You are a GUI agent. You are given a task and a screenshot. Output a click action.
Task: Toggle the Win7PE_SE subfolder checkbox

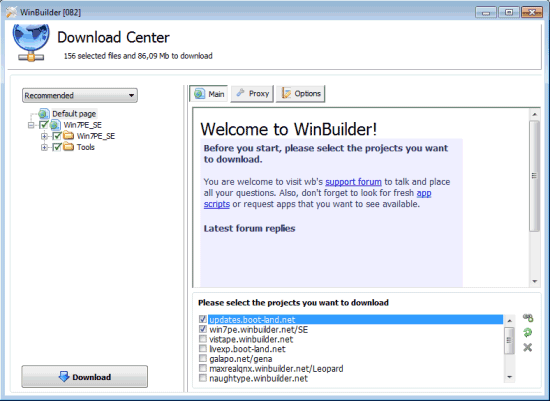tap(57, 136)
